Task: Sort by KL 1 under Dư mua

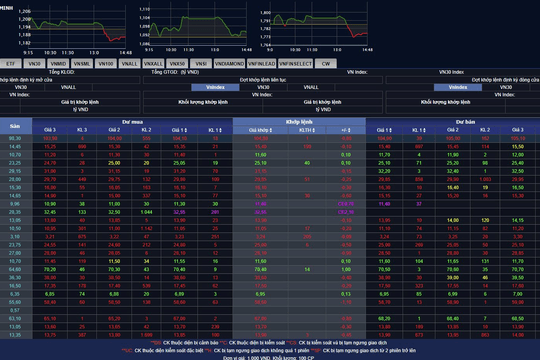Action: 215,130
